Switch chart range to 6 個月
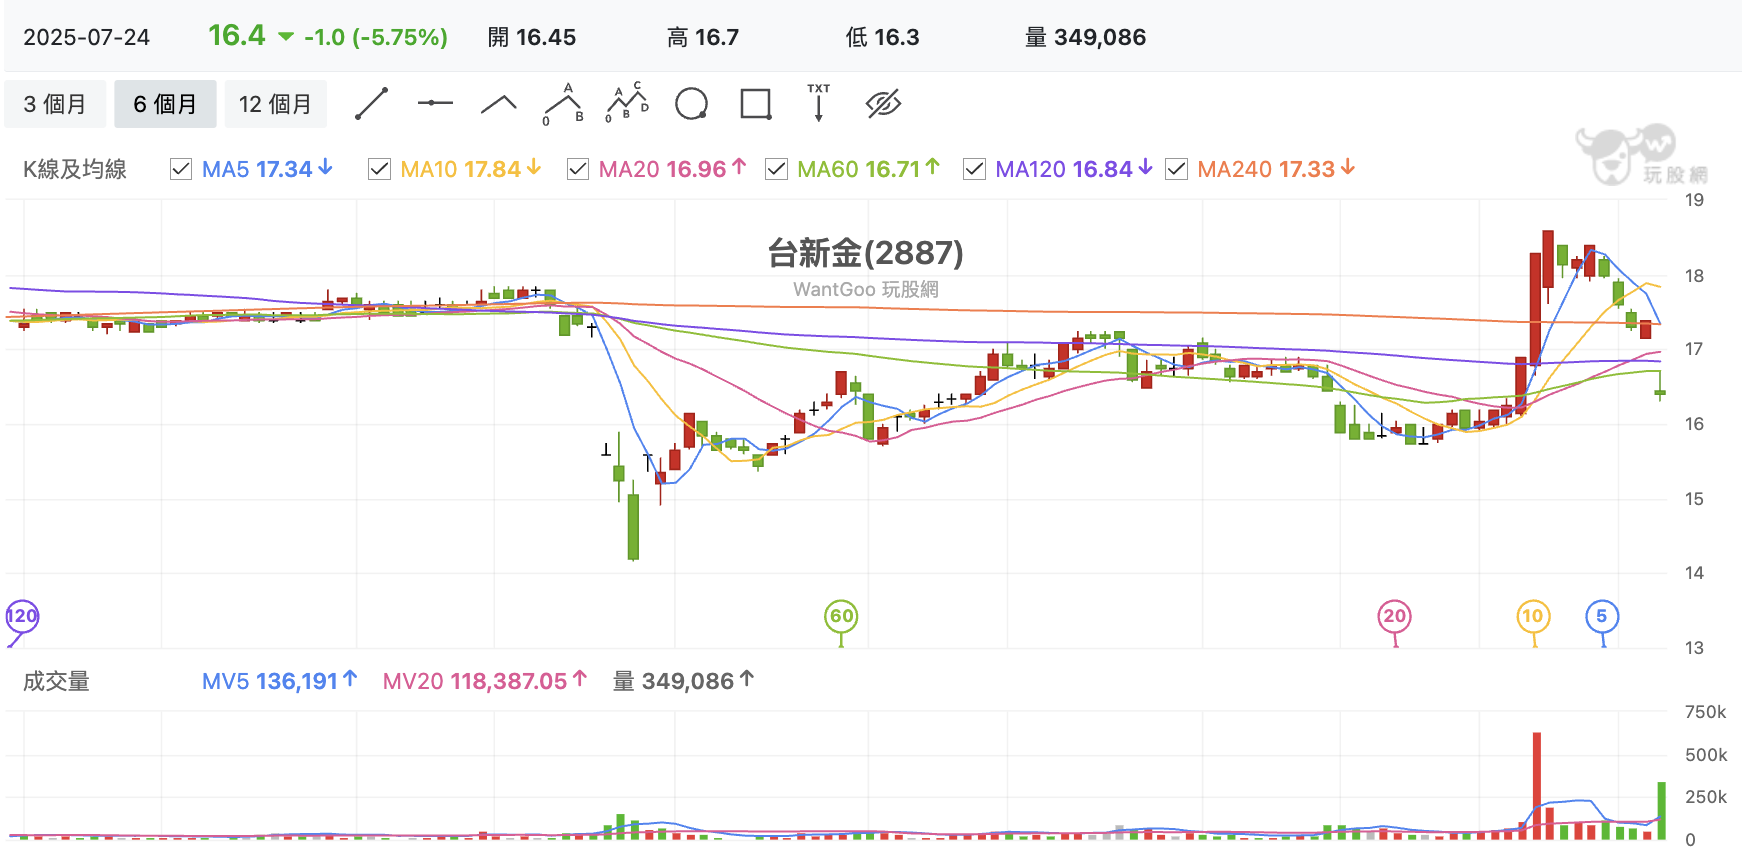1742x852 pixels. coord(165,104)
